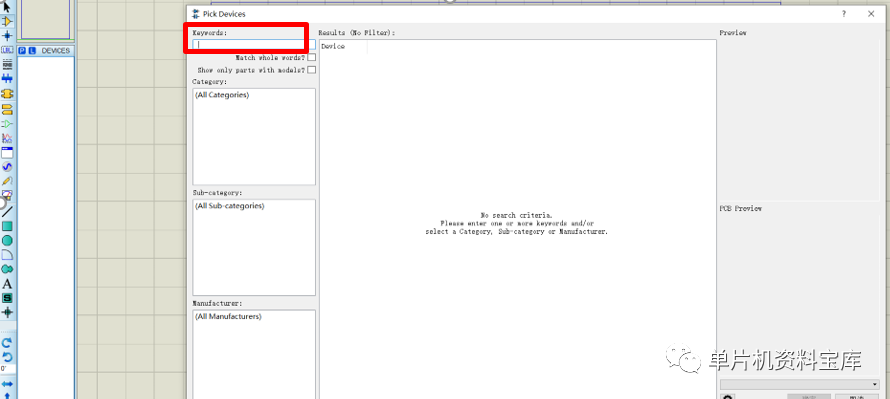The image size is (890, 399).
Task: Click the Pick Devices help question mark
Action: pos(844,14)
